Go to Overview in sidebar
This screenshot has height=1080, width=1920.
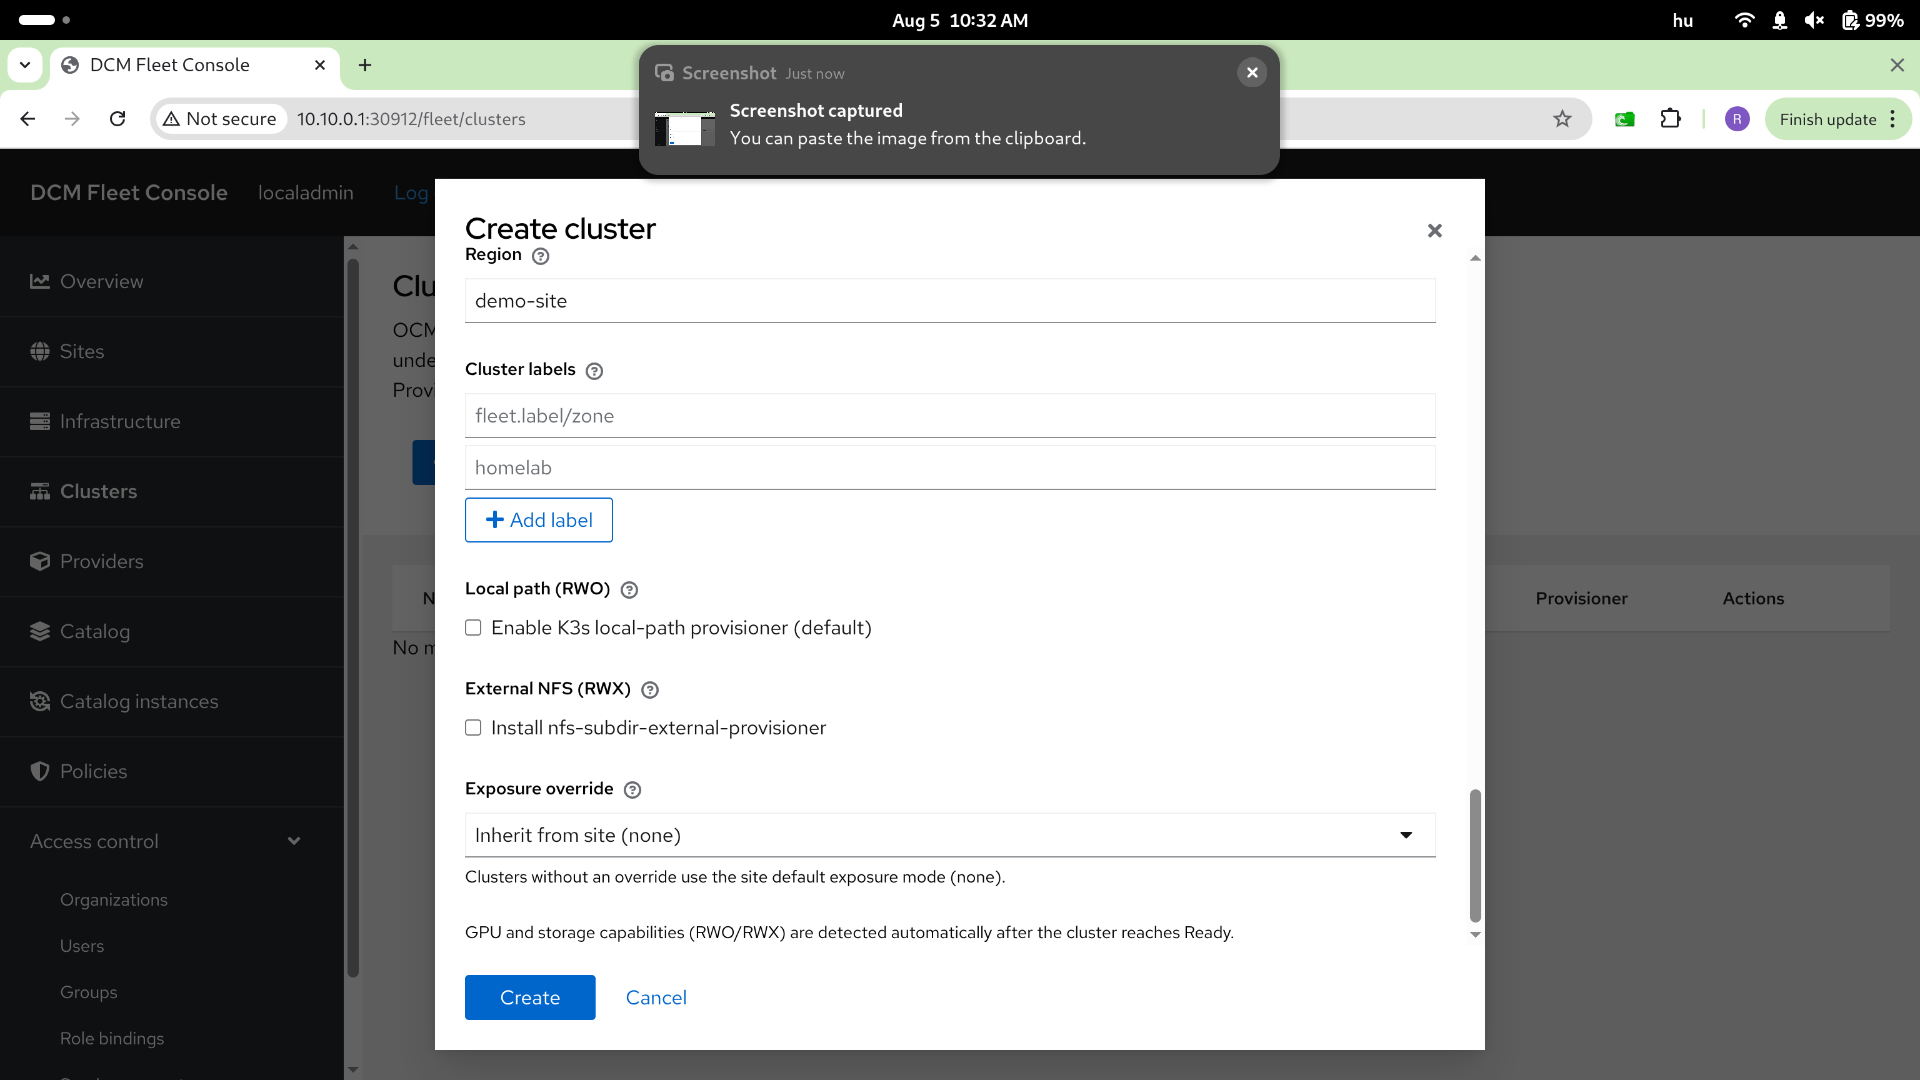[101, 282]
